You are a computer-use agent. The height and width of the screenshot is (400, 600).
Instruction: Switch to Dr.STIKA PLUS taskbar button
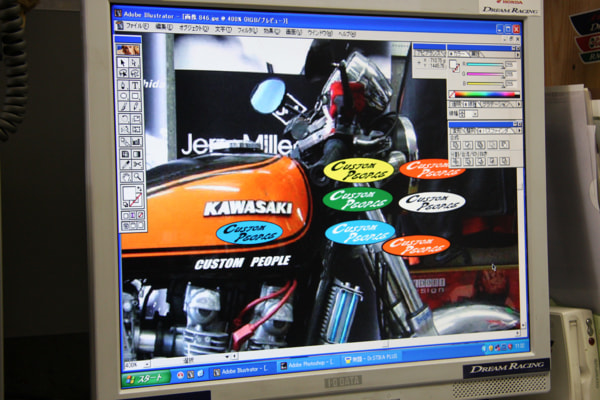[x=371, y=359]
